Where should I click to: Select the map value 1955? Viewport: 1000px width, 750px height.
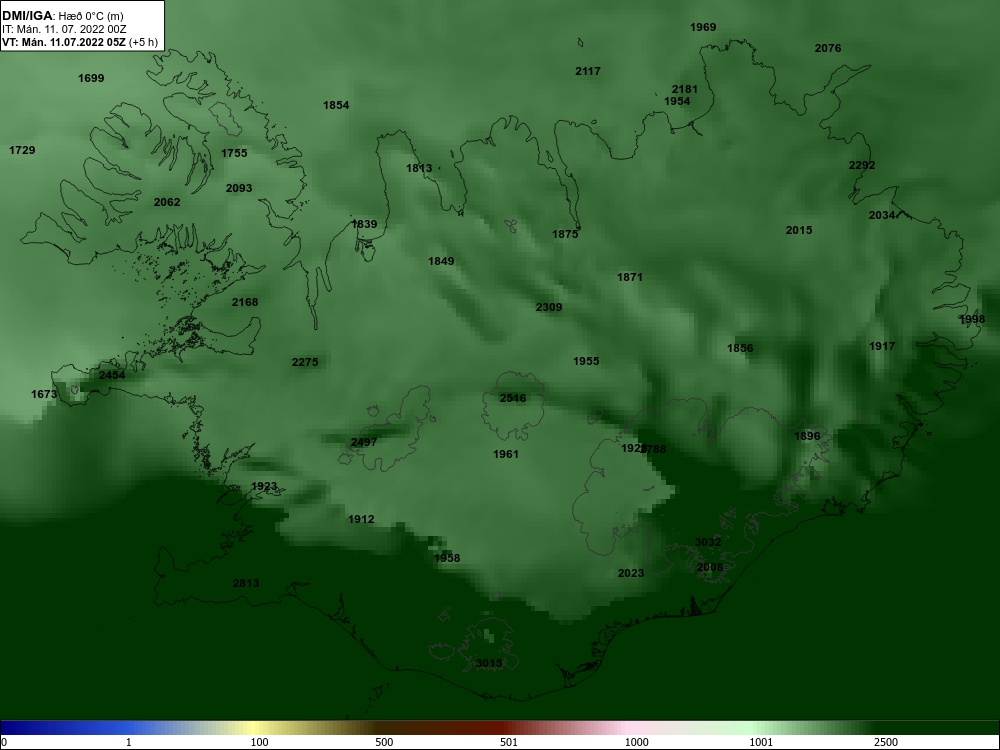586,360
